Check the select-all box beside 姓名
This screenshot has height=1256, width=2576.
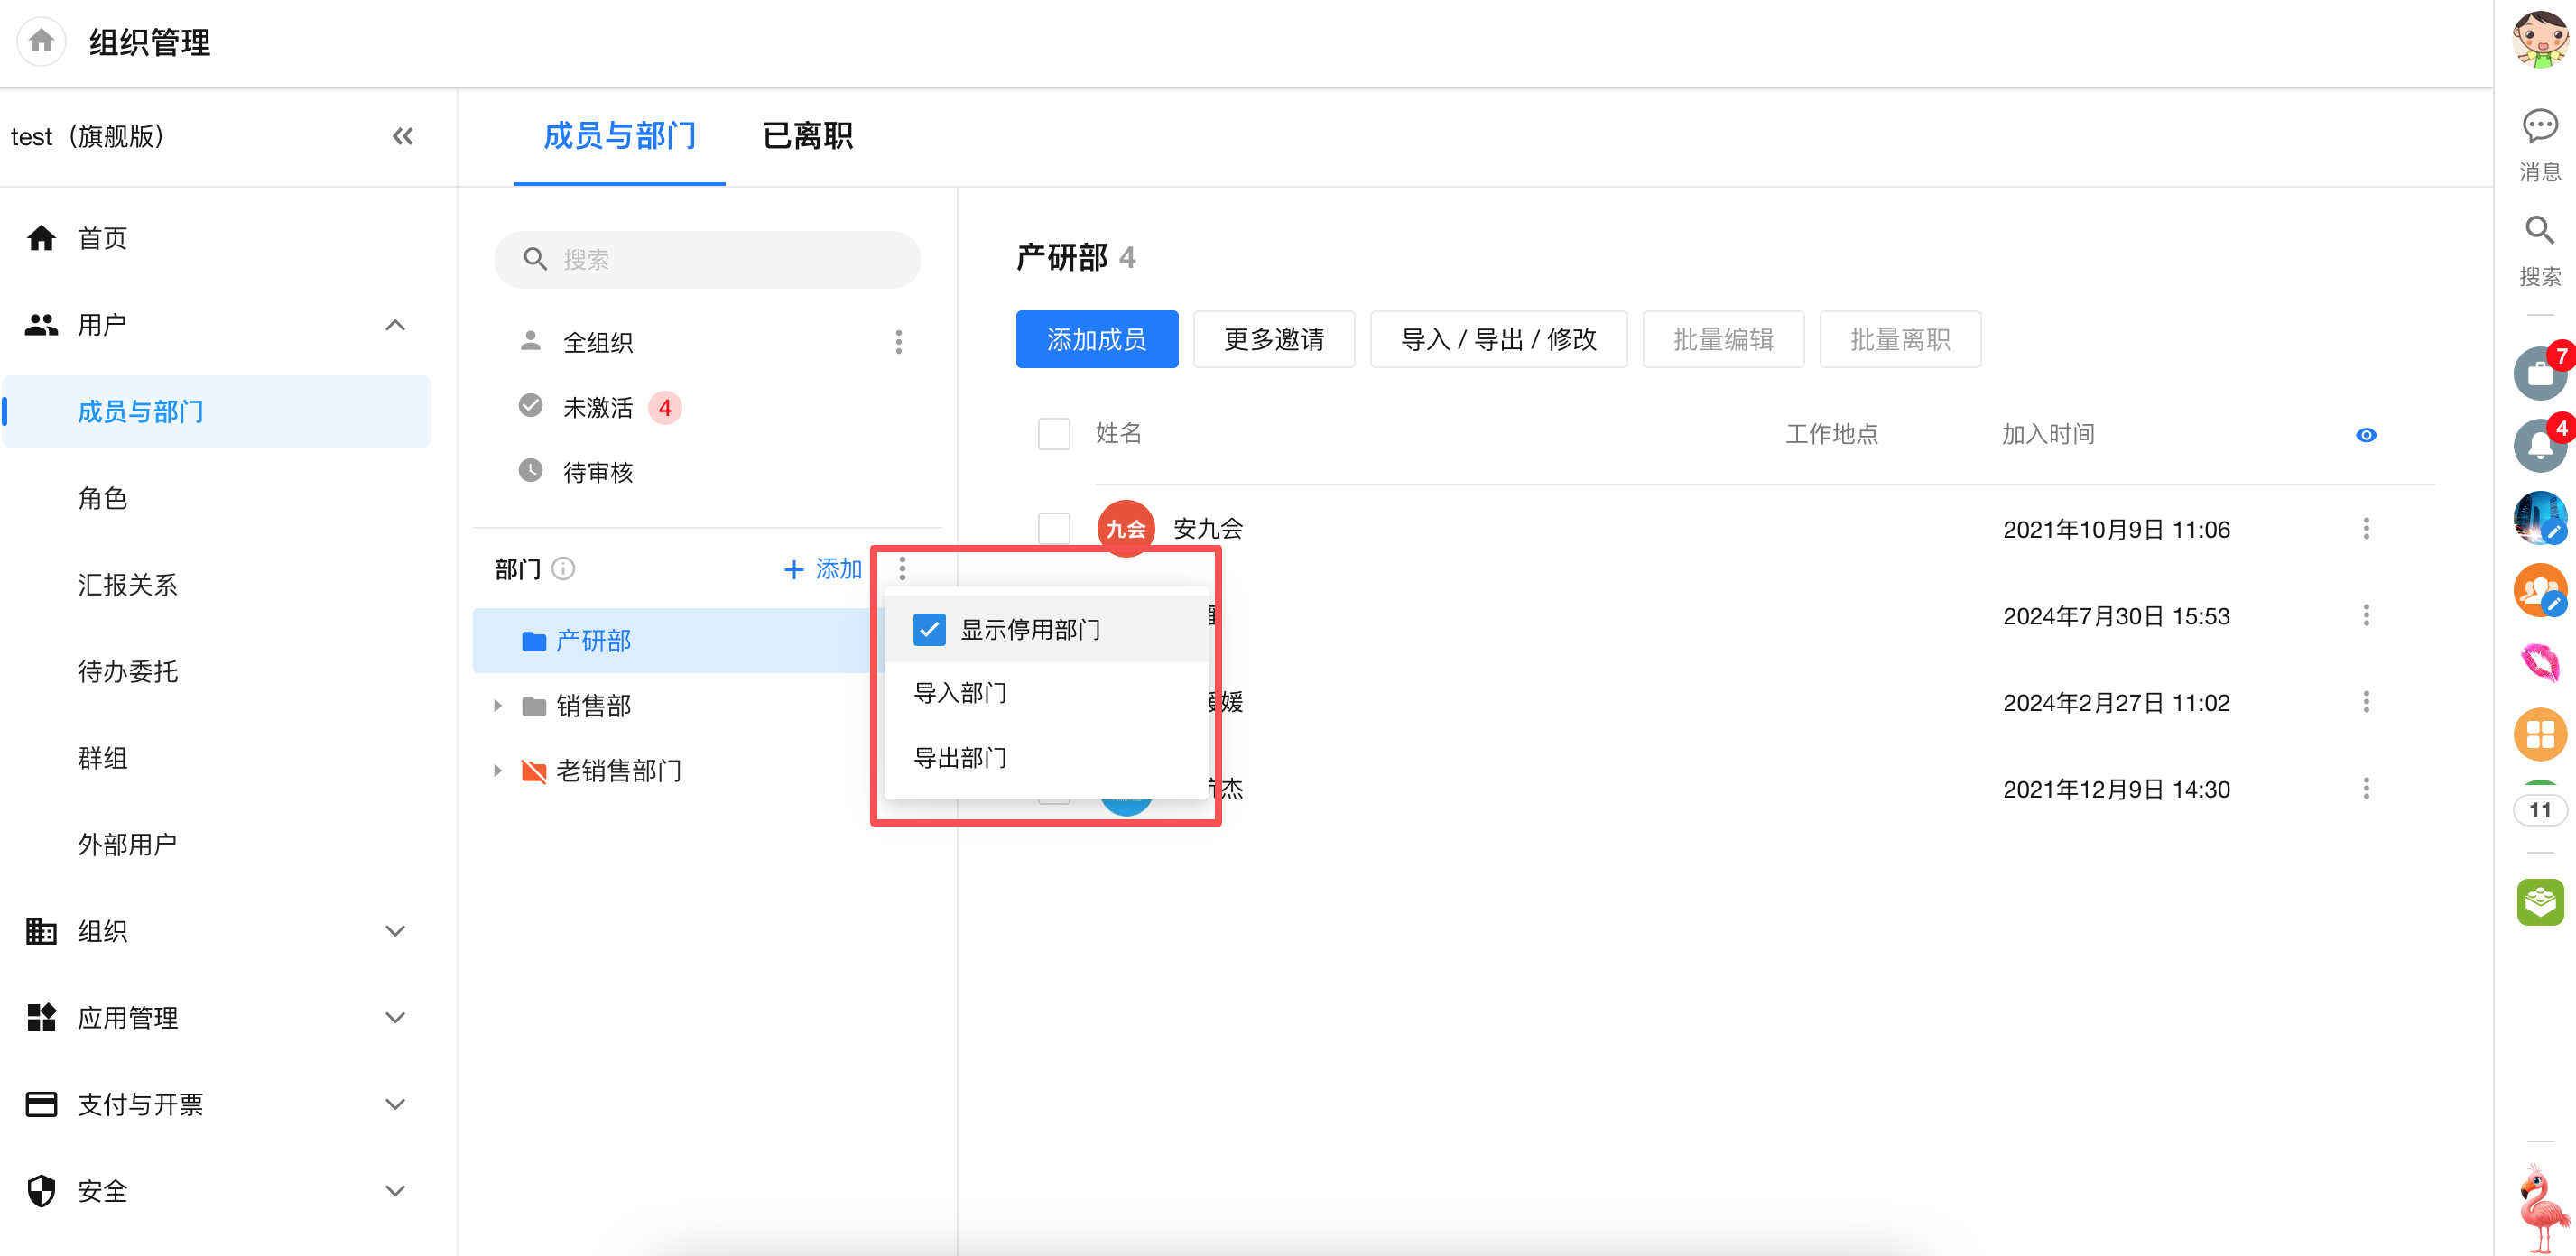[1053, 434]
